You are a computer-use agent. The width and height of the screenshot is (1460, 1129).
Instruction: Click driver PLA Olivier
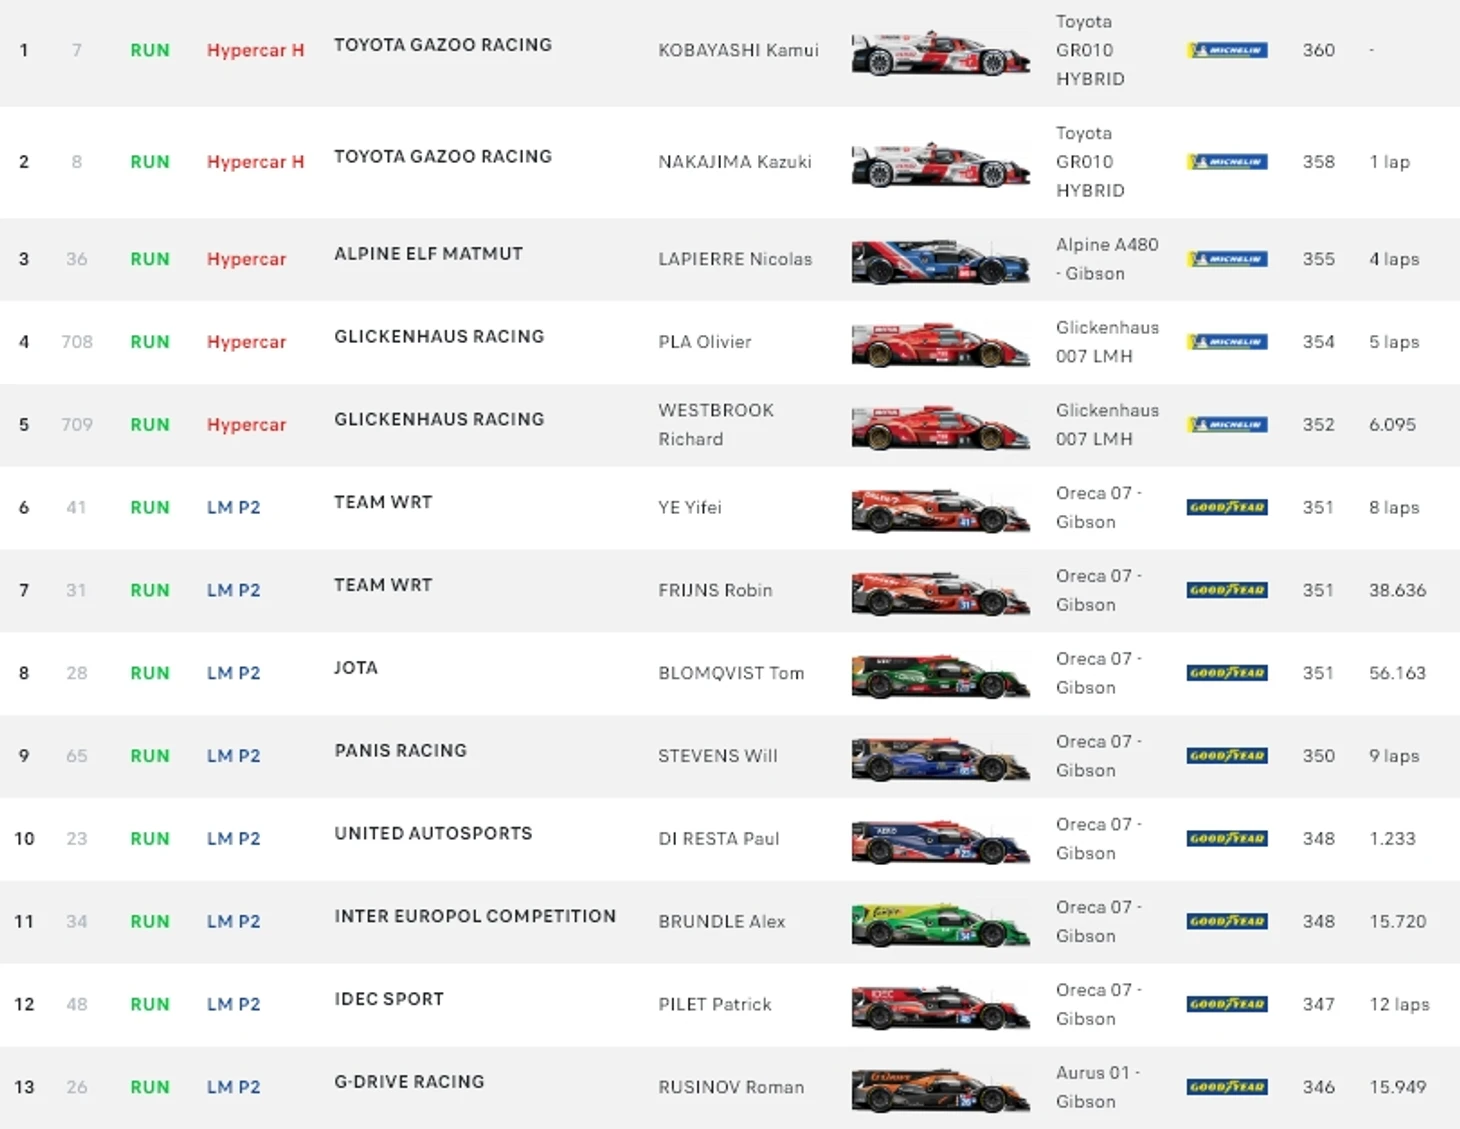point(705,342)
